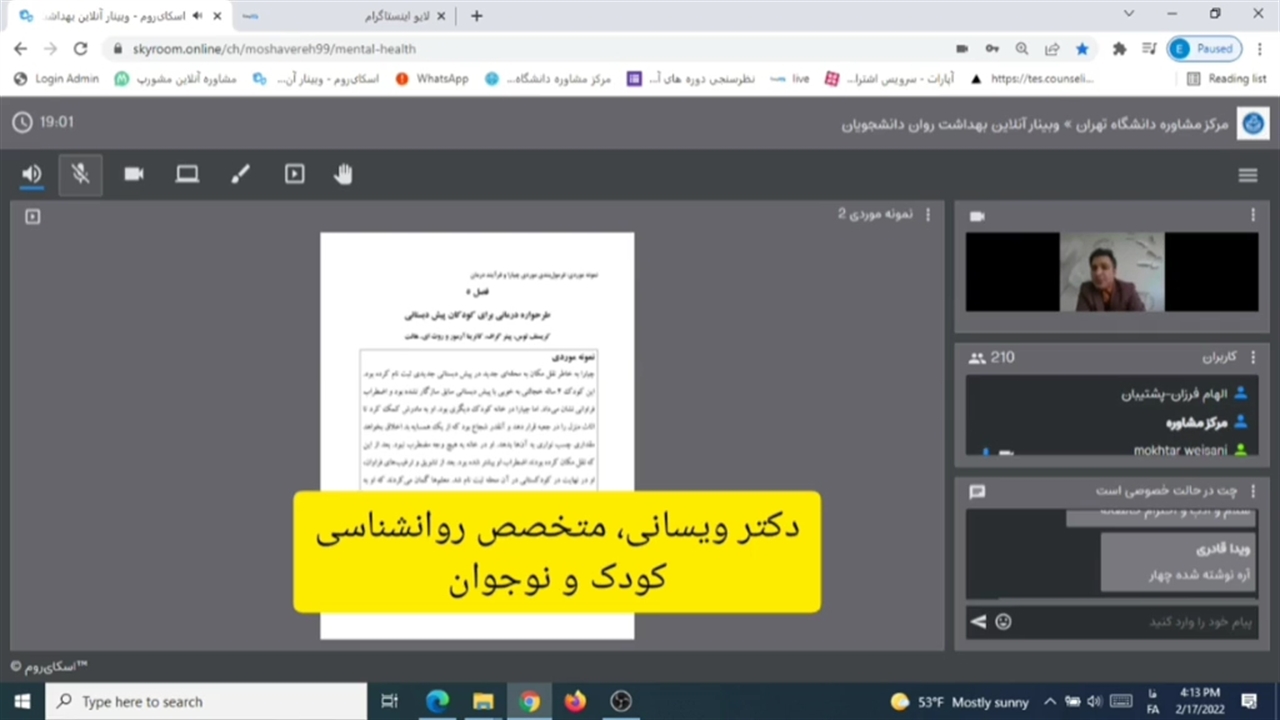Screen dimensions: 1280x720
Task: Toggle the speaker sound icon
Action: click(x=32, y=175)
